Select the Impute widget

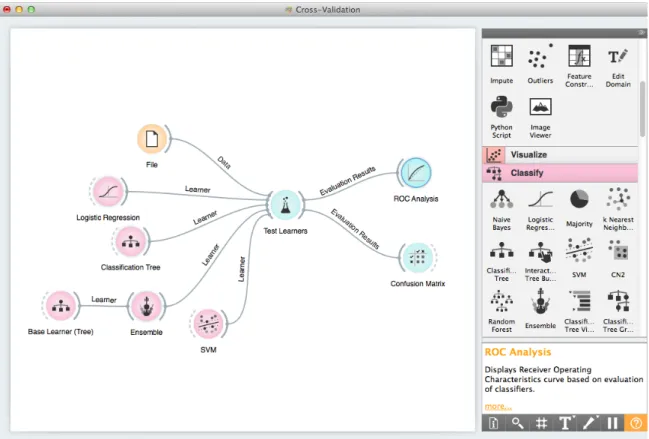pyautogui.click(x=501, y=64)
